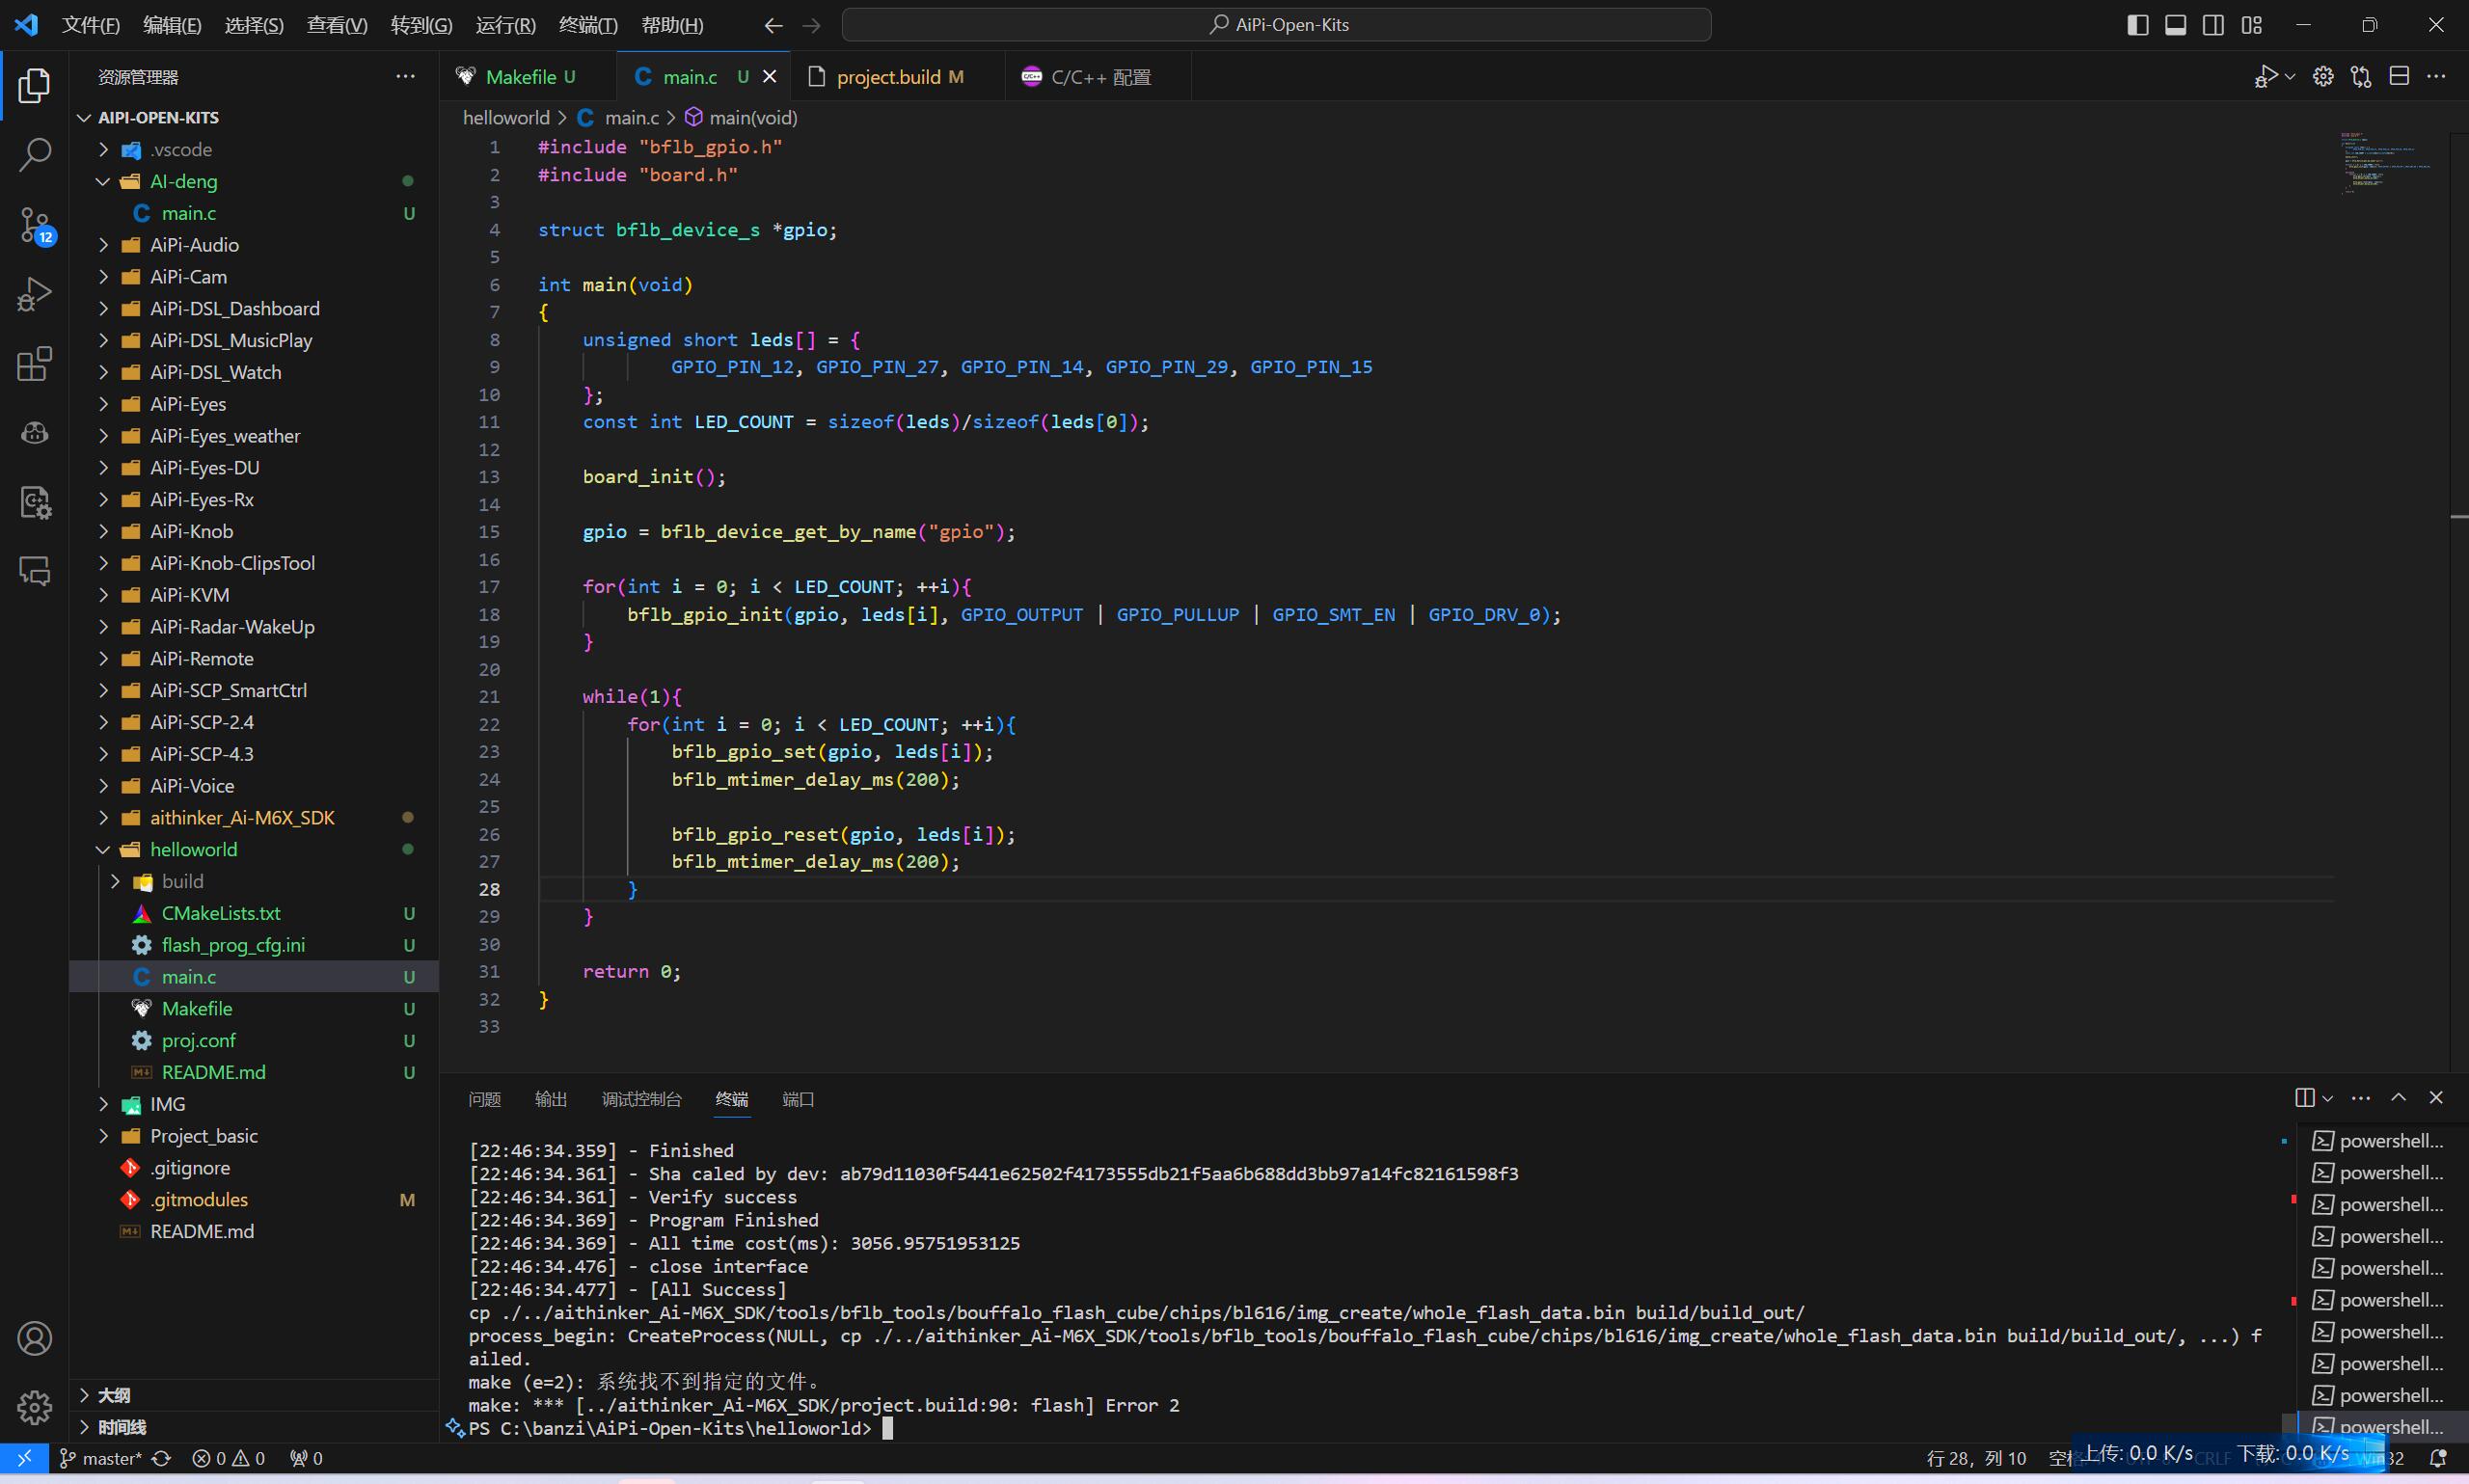Open the chat view icon in activity bar
Screen dimensions: 2469x1484
[x=34, y=572]
